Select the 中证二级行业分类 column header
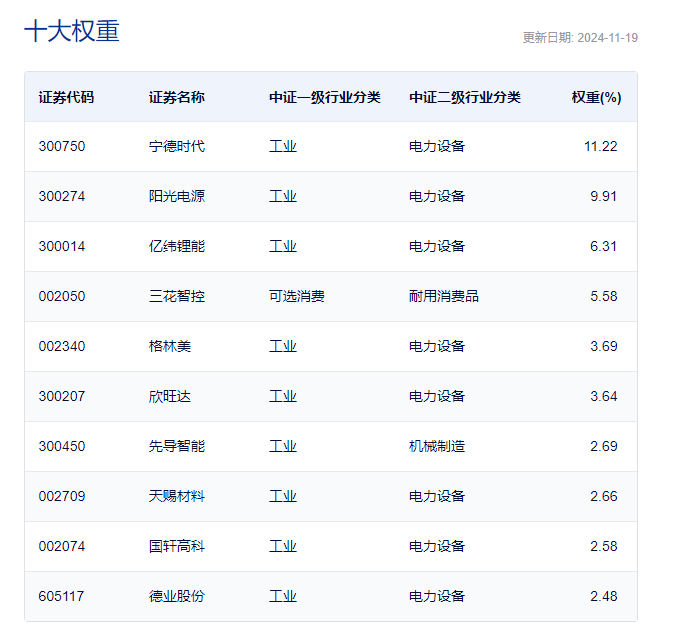Viewport: 674px width, 630px height. [464, 97]
